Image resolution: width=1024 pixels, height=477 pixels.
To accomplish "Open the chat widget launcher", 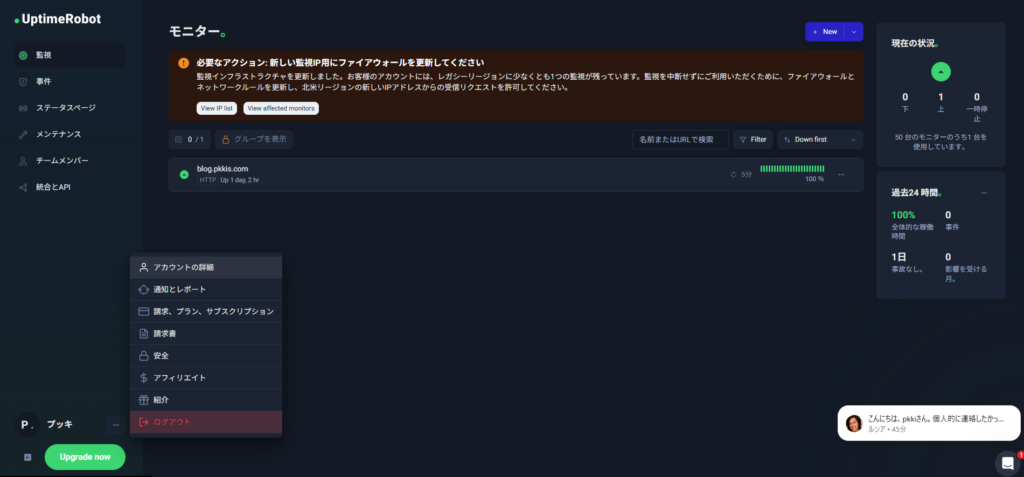I will point(1008,463).
